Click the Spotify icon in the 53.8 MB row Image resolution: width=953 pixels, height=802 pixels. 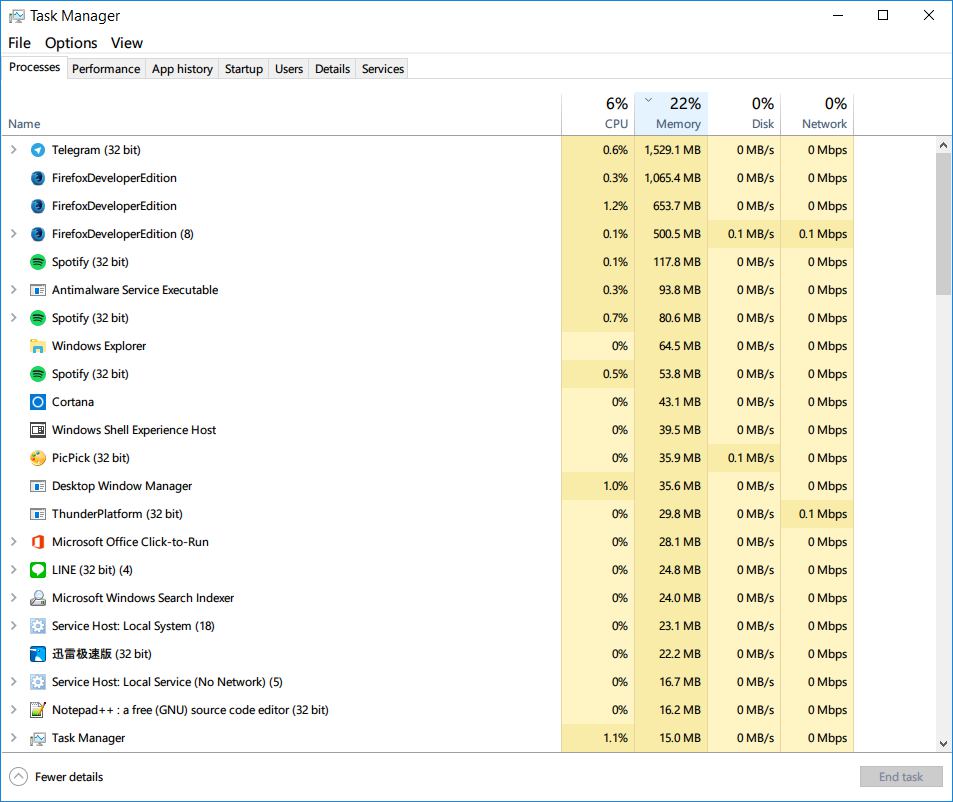click(x=38, y=374)
